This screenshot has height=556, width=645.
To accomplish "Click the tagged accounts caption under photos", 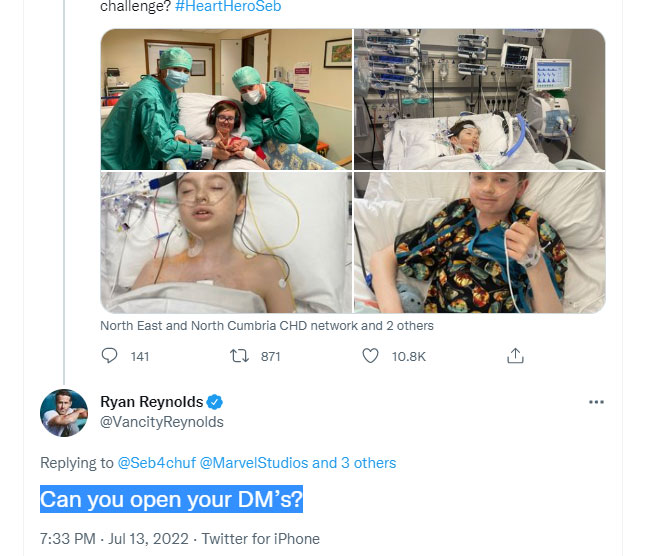I will tap(267, 325).
